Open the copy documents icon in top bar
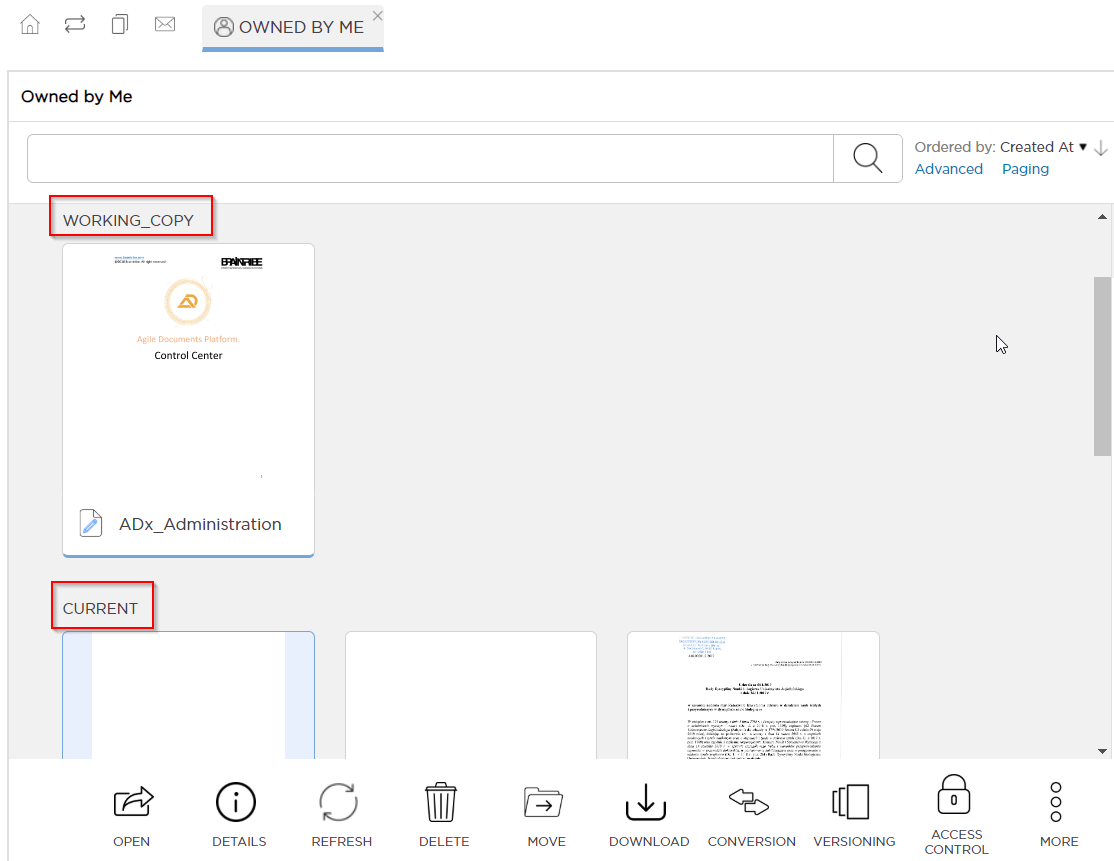Viewport: 1114px width, 861px height. pos(120,25)
